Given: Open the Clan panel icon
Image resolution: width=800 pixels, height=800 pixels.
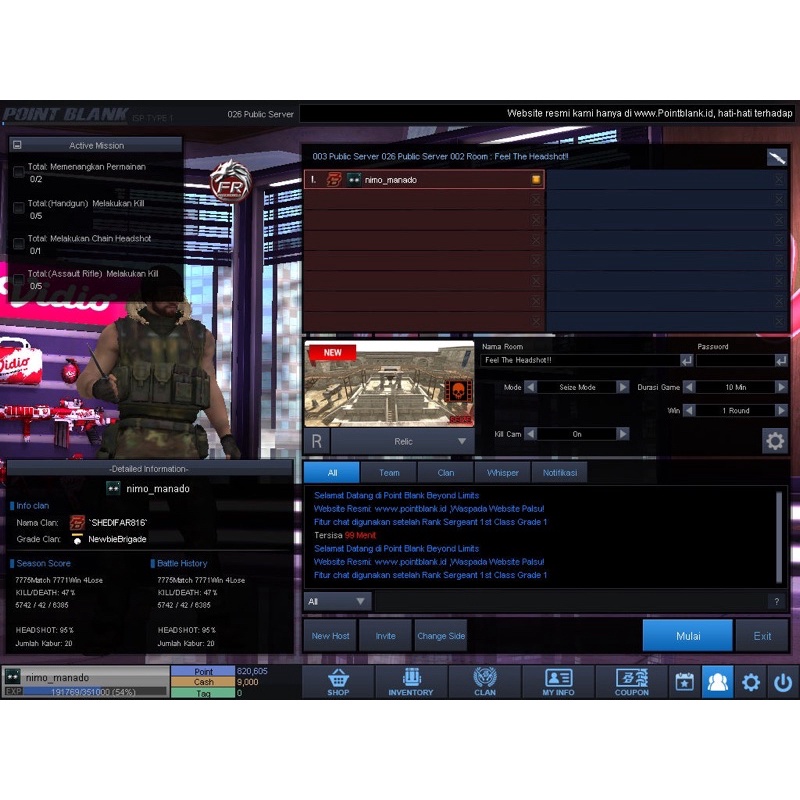Looking at the screenshot, I should point(484,681).
